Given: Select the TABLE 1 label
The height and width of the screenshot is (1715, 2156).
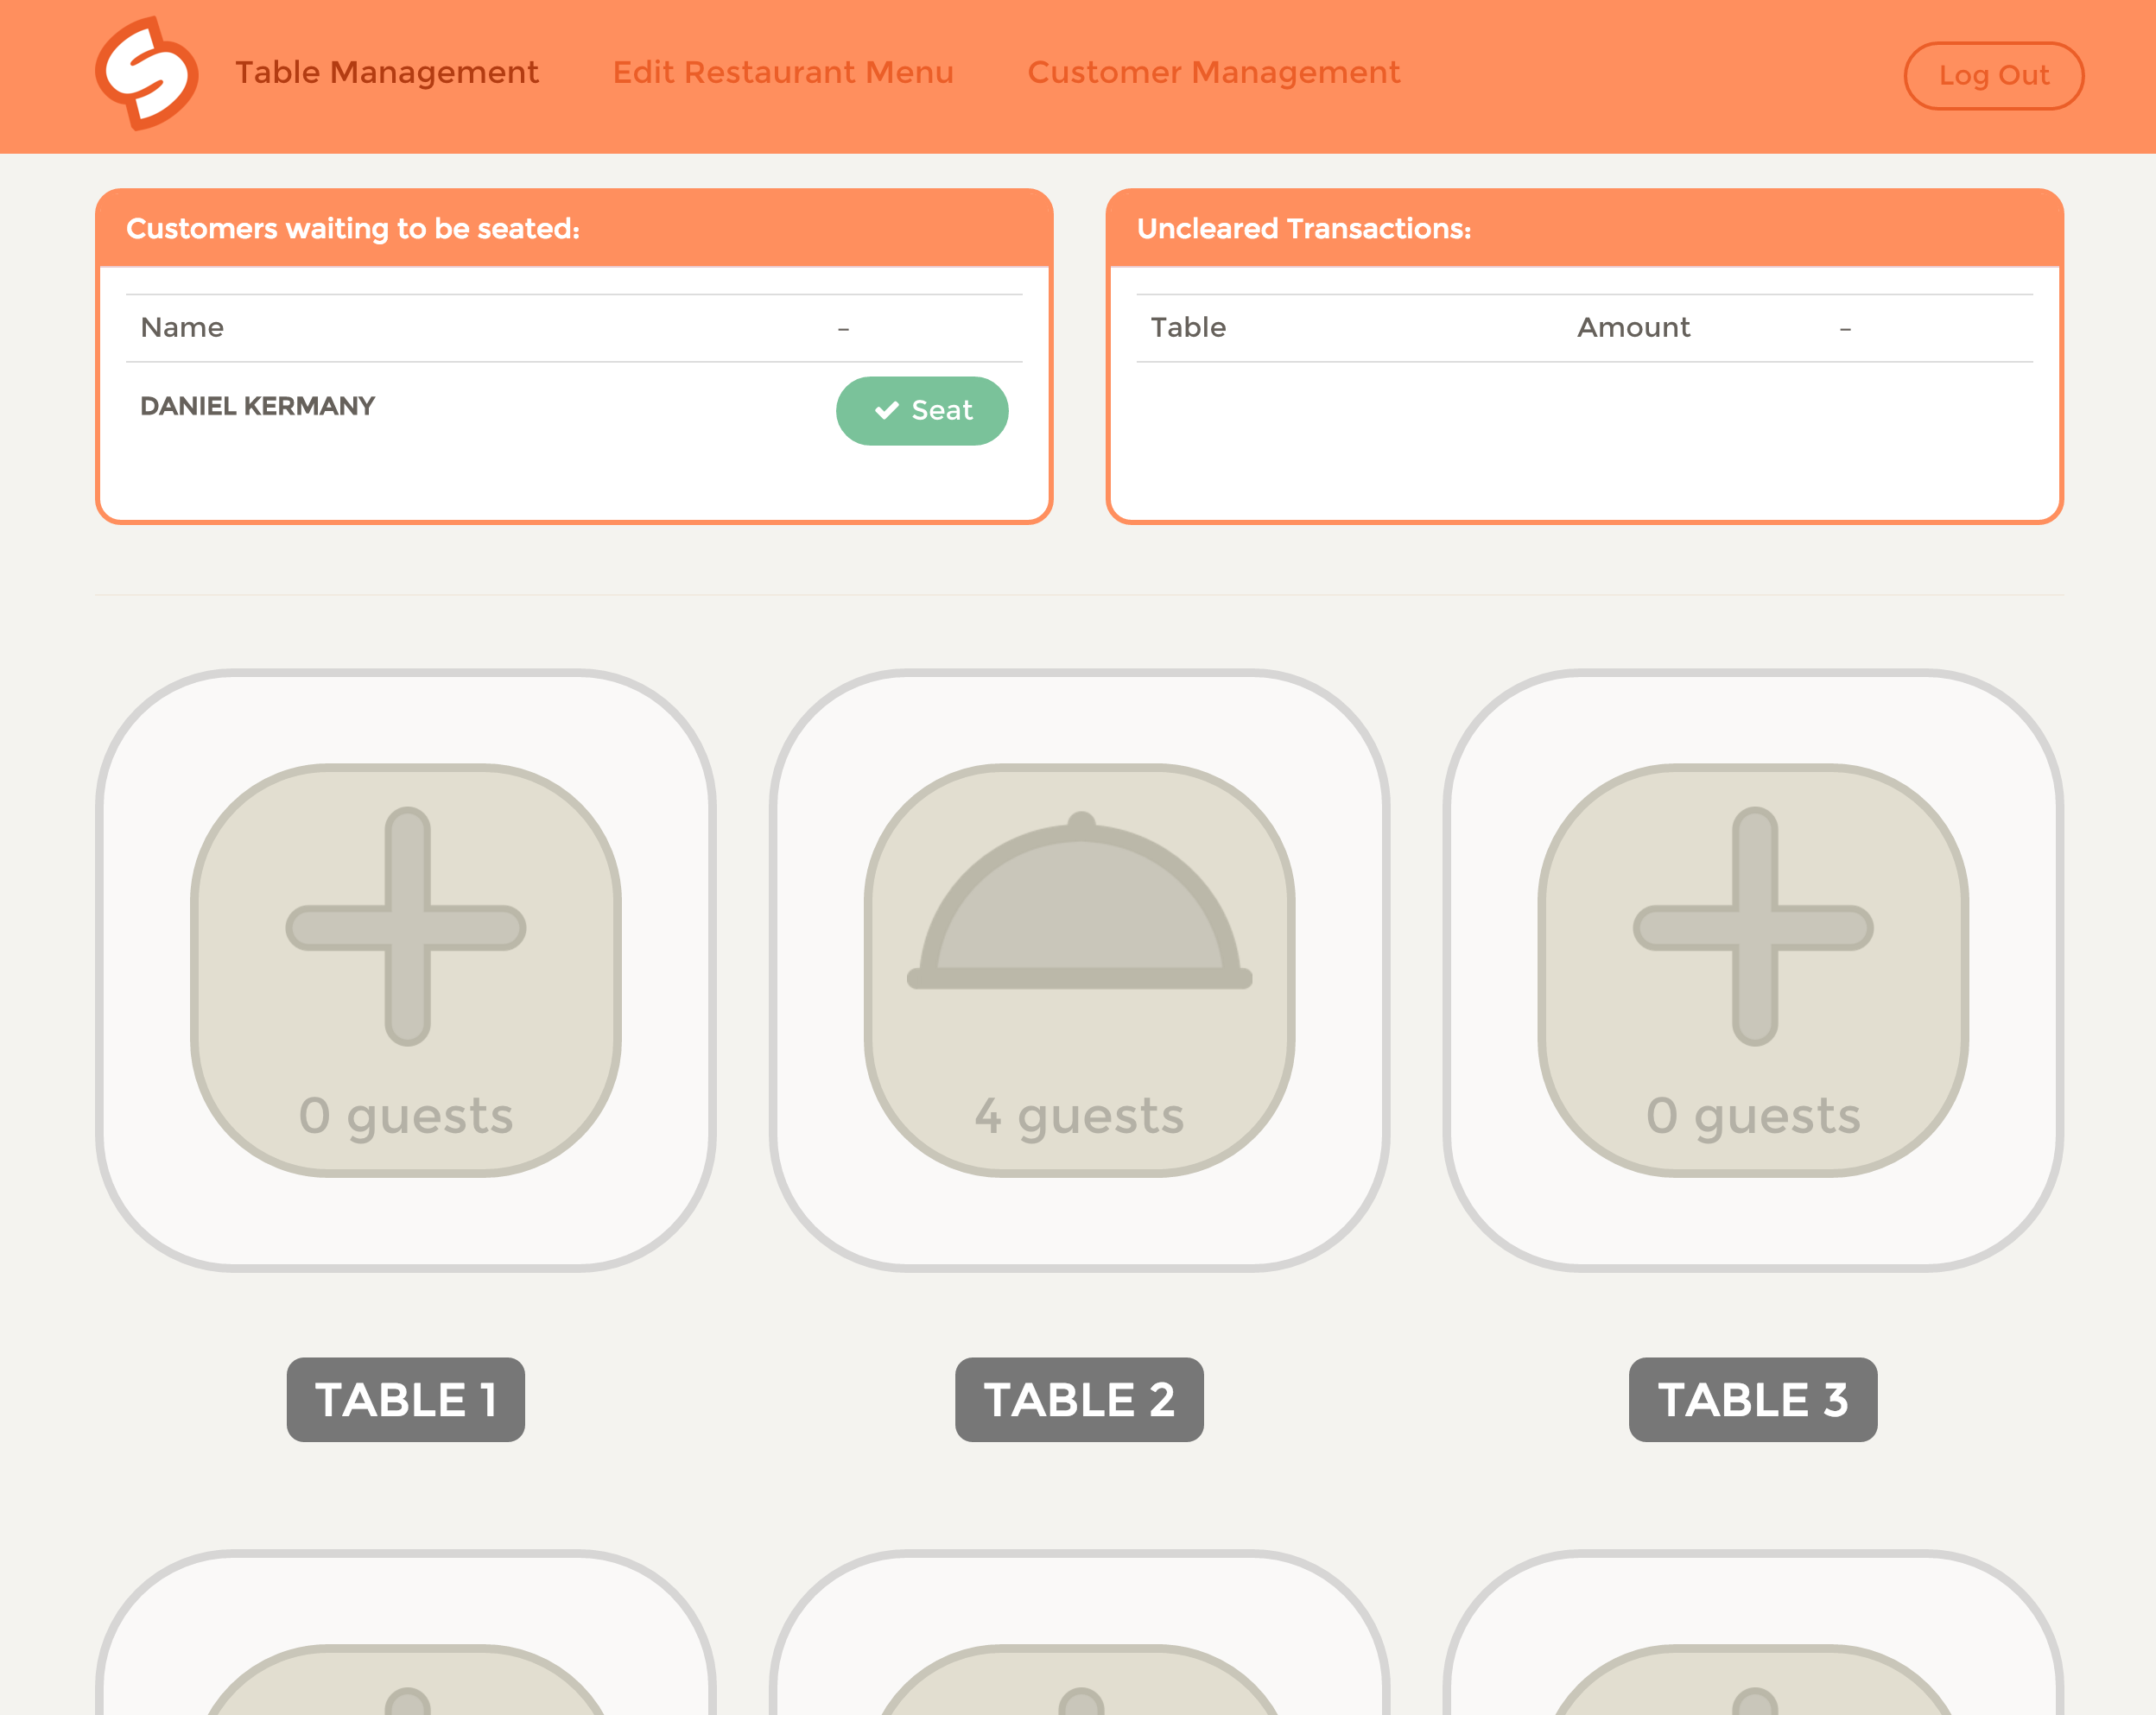Looking at the screenshot, I should coord(406,1399).
